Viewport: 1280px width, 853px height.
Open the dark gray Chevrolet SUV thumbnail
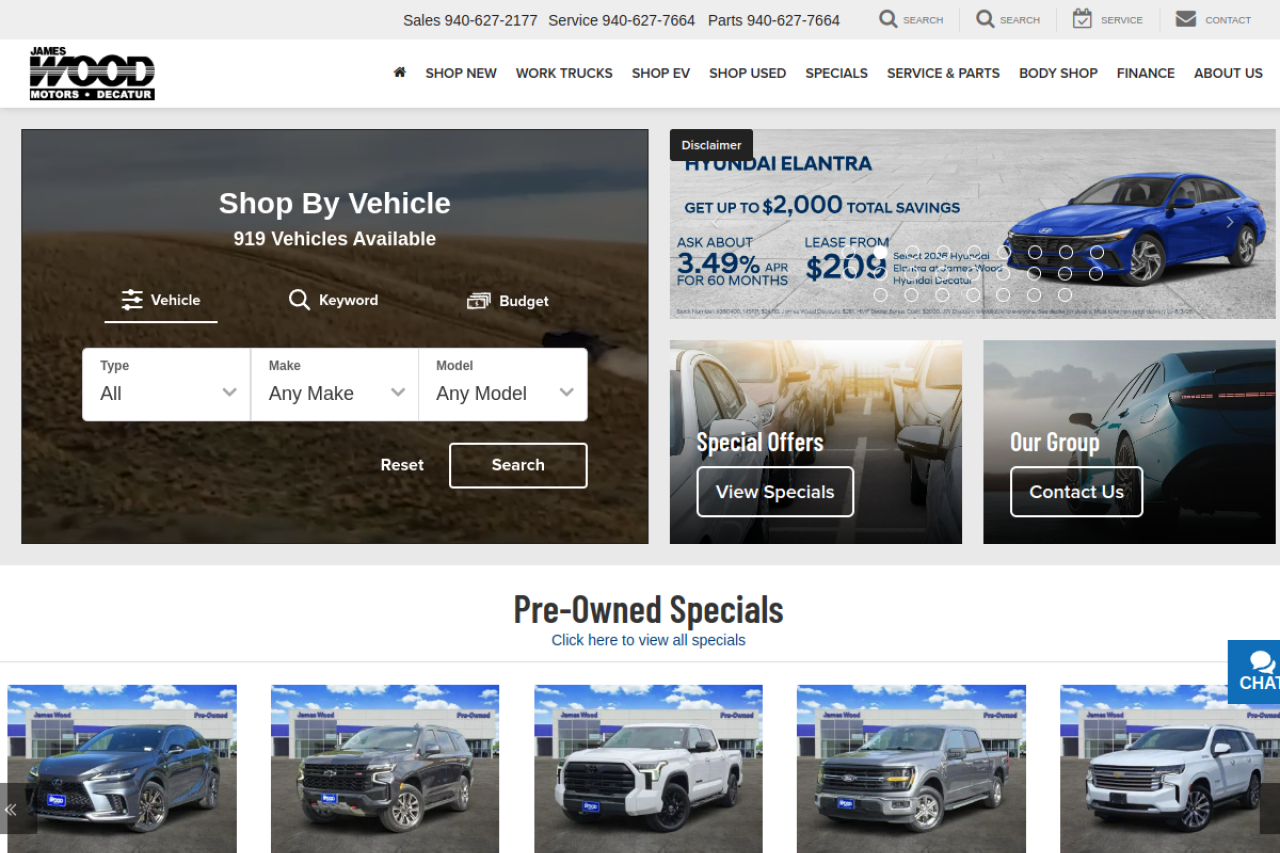[385, 768]
